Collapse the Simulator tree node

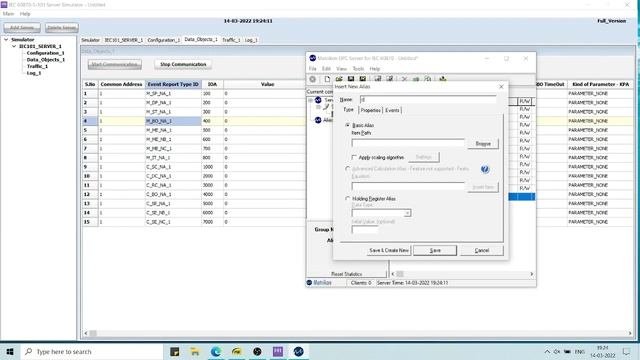click(6, 40)
